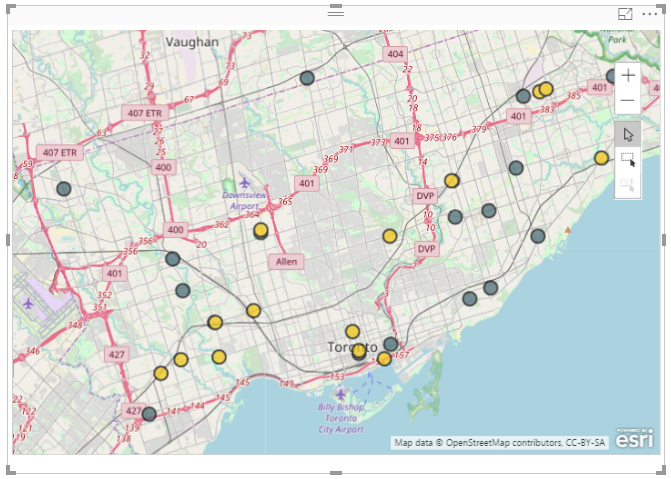Select the grey point partly hidden behind the zoom-in button
Image resolution: width=671 pixels, height=479 pixels.
(x=611, y=77)
